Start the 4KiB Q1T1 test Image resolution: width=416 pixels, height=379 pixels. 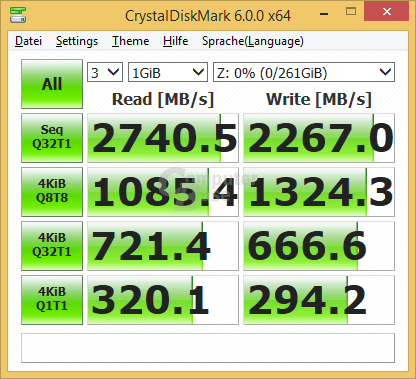[52, 300]
